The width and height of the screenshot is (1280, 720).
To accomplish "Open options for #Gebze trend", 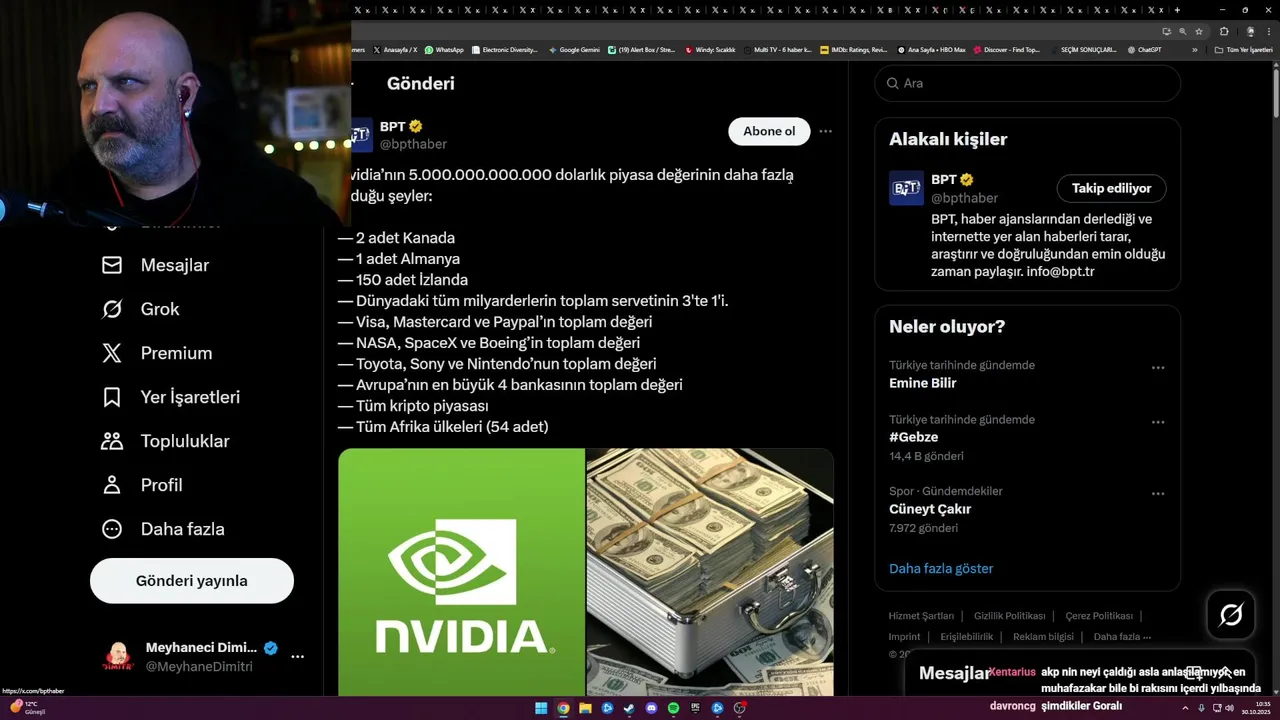I will 1158,422.
